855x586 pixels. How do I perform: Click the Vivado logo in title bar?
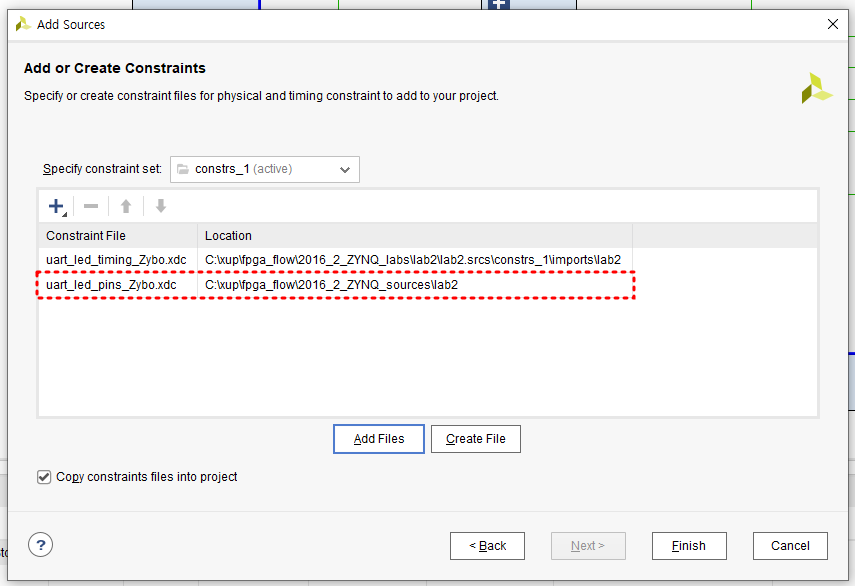pyautogui.click(x=22, y=24)
